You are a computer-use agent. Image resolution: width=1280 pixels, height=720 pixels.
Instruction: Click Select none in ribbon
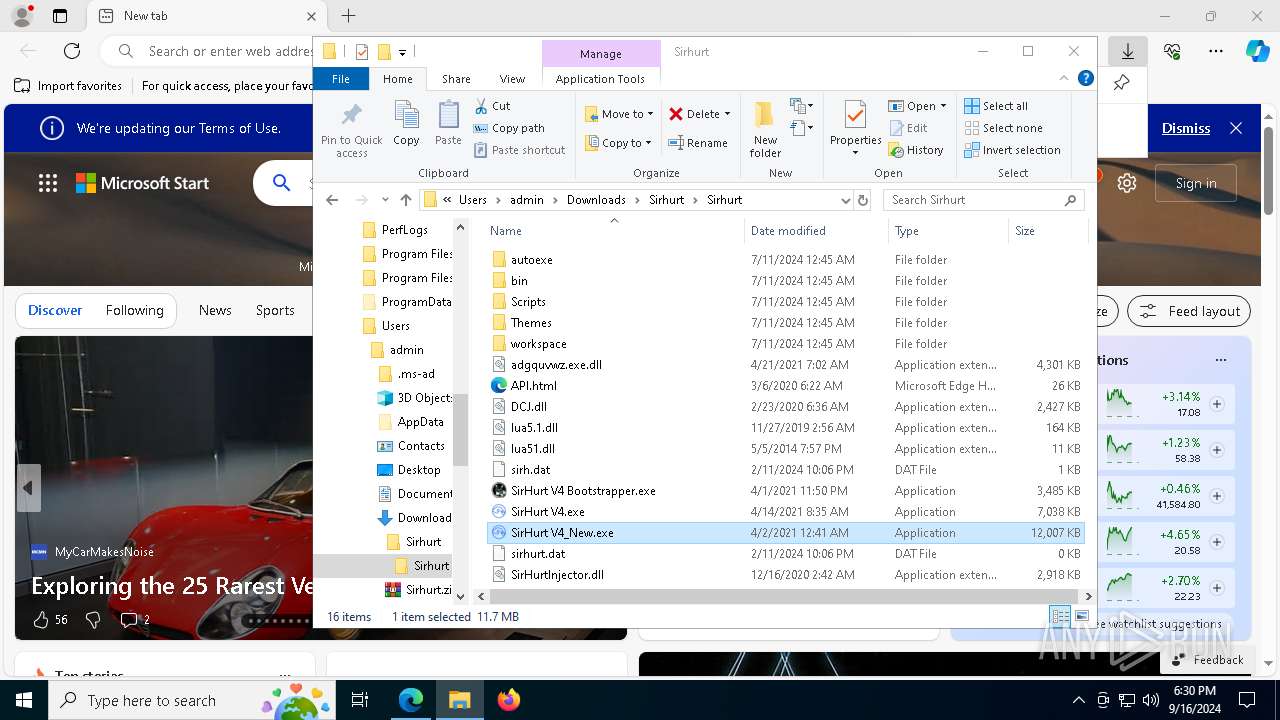coord(1003,128)
